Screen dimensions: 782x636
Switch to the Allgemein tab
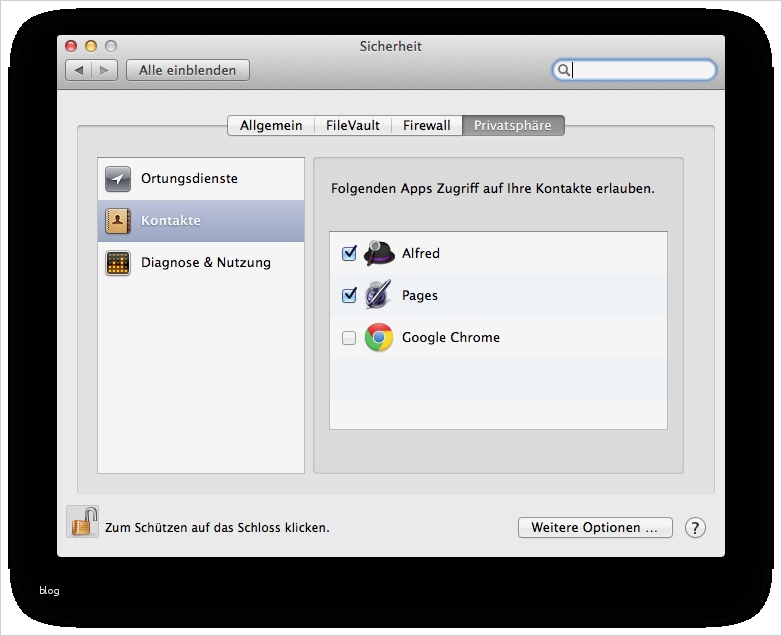click(271, 125)
